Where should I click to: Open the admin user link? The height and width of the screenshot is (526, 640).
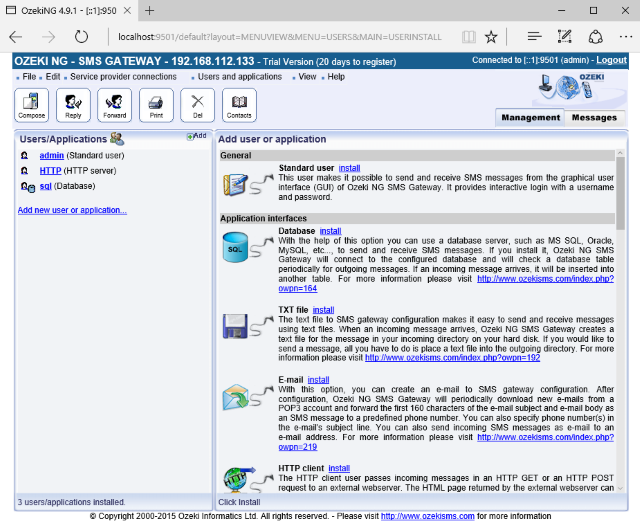point(51,155)
